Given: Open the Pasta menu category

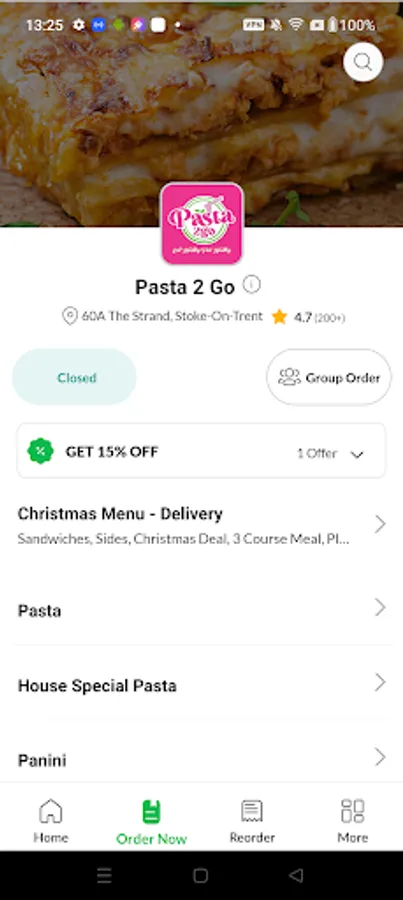Looking at the screenshot, I should 202,610.
